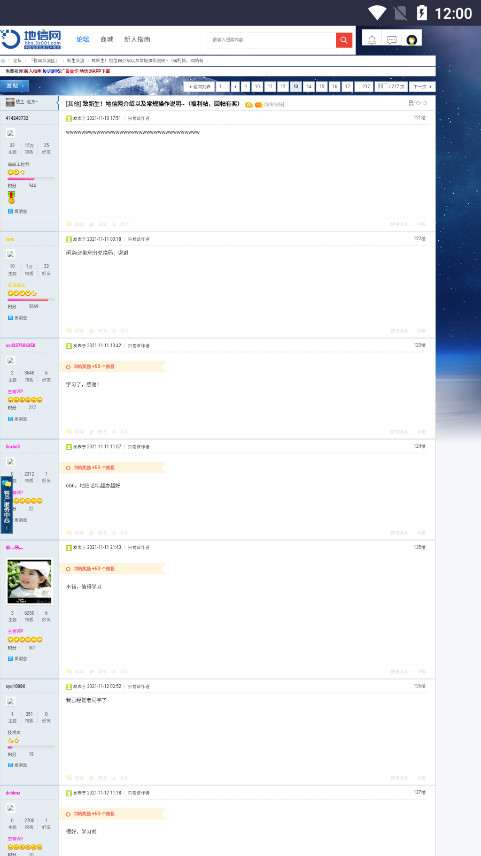481x856 pixels.
Task: Click the battery icon in status bar
Action: point(422,13)
